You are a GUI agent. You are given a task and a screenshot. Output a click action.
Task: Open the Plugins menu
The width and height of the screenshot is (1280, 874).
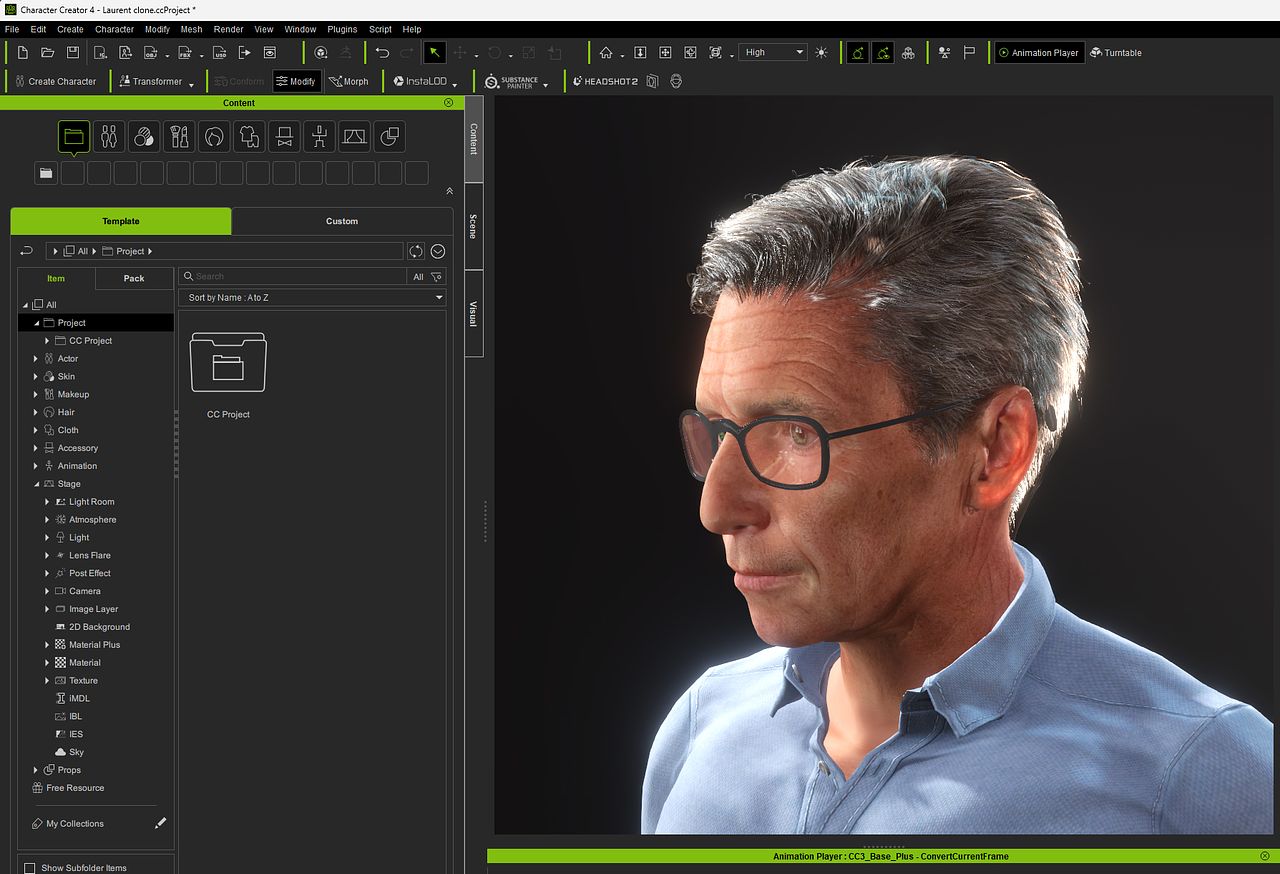(x=342, y=29)
